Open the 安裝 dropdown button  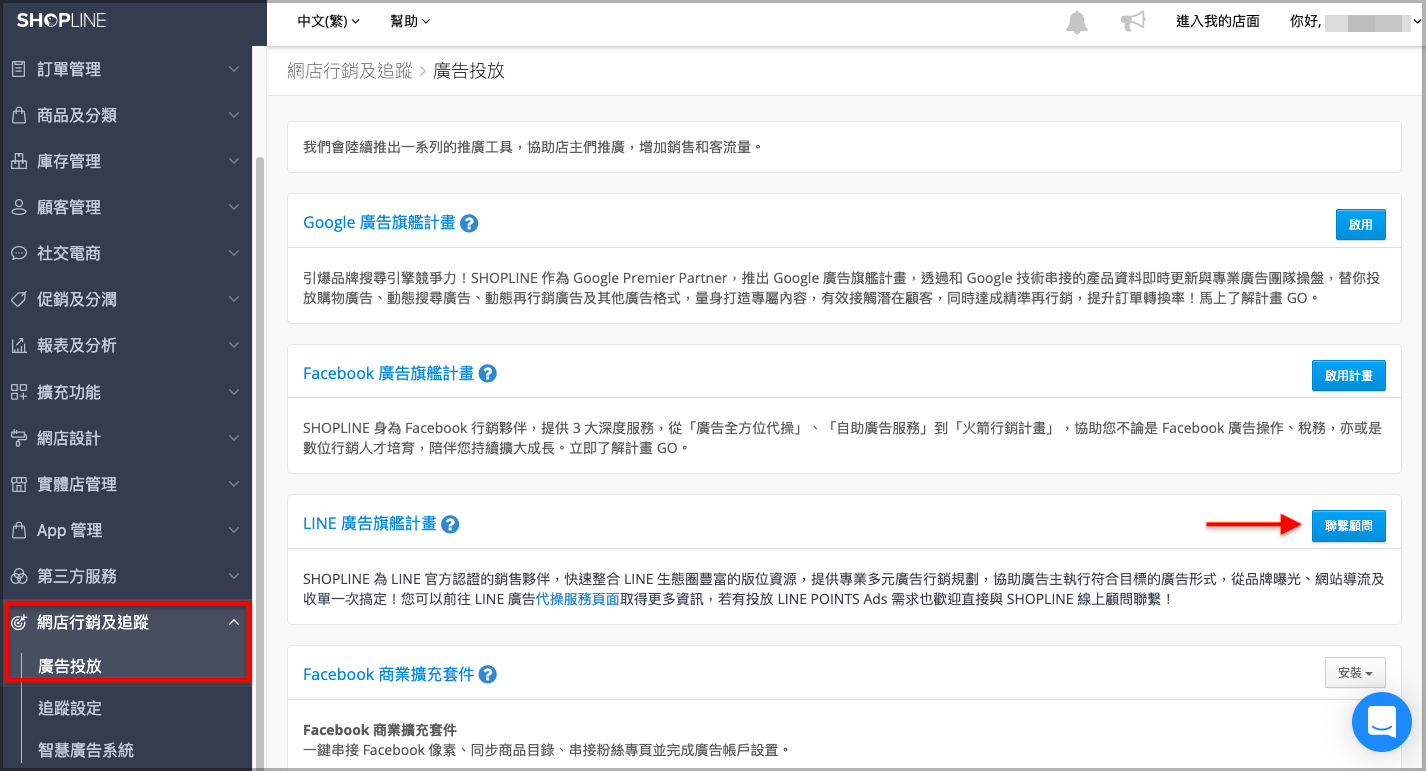[x=1355, y=673]
